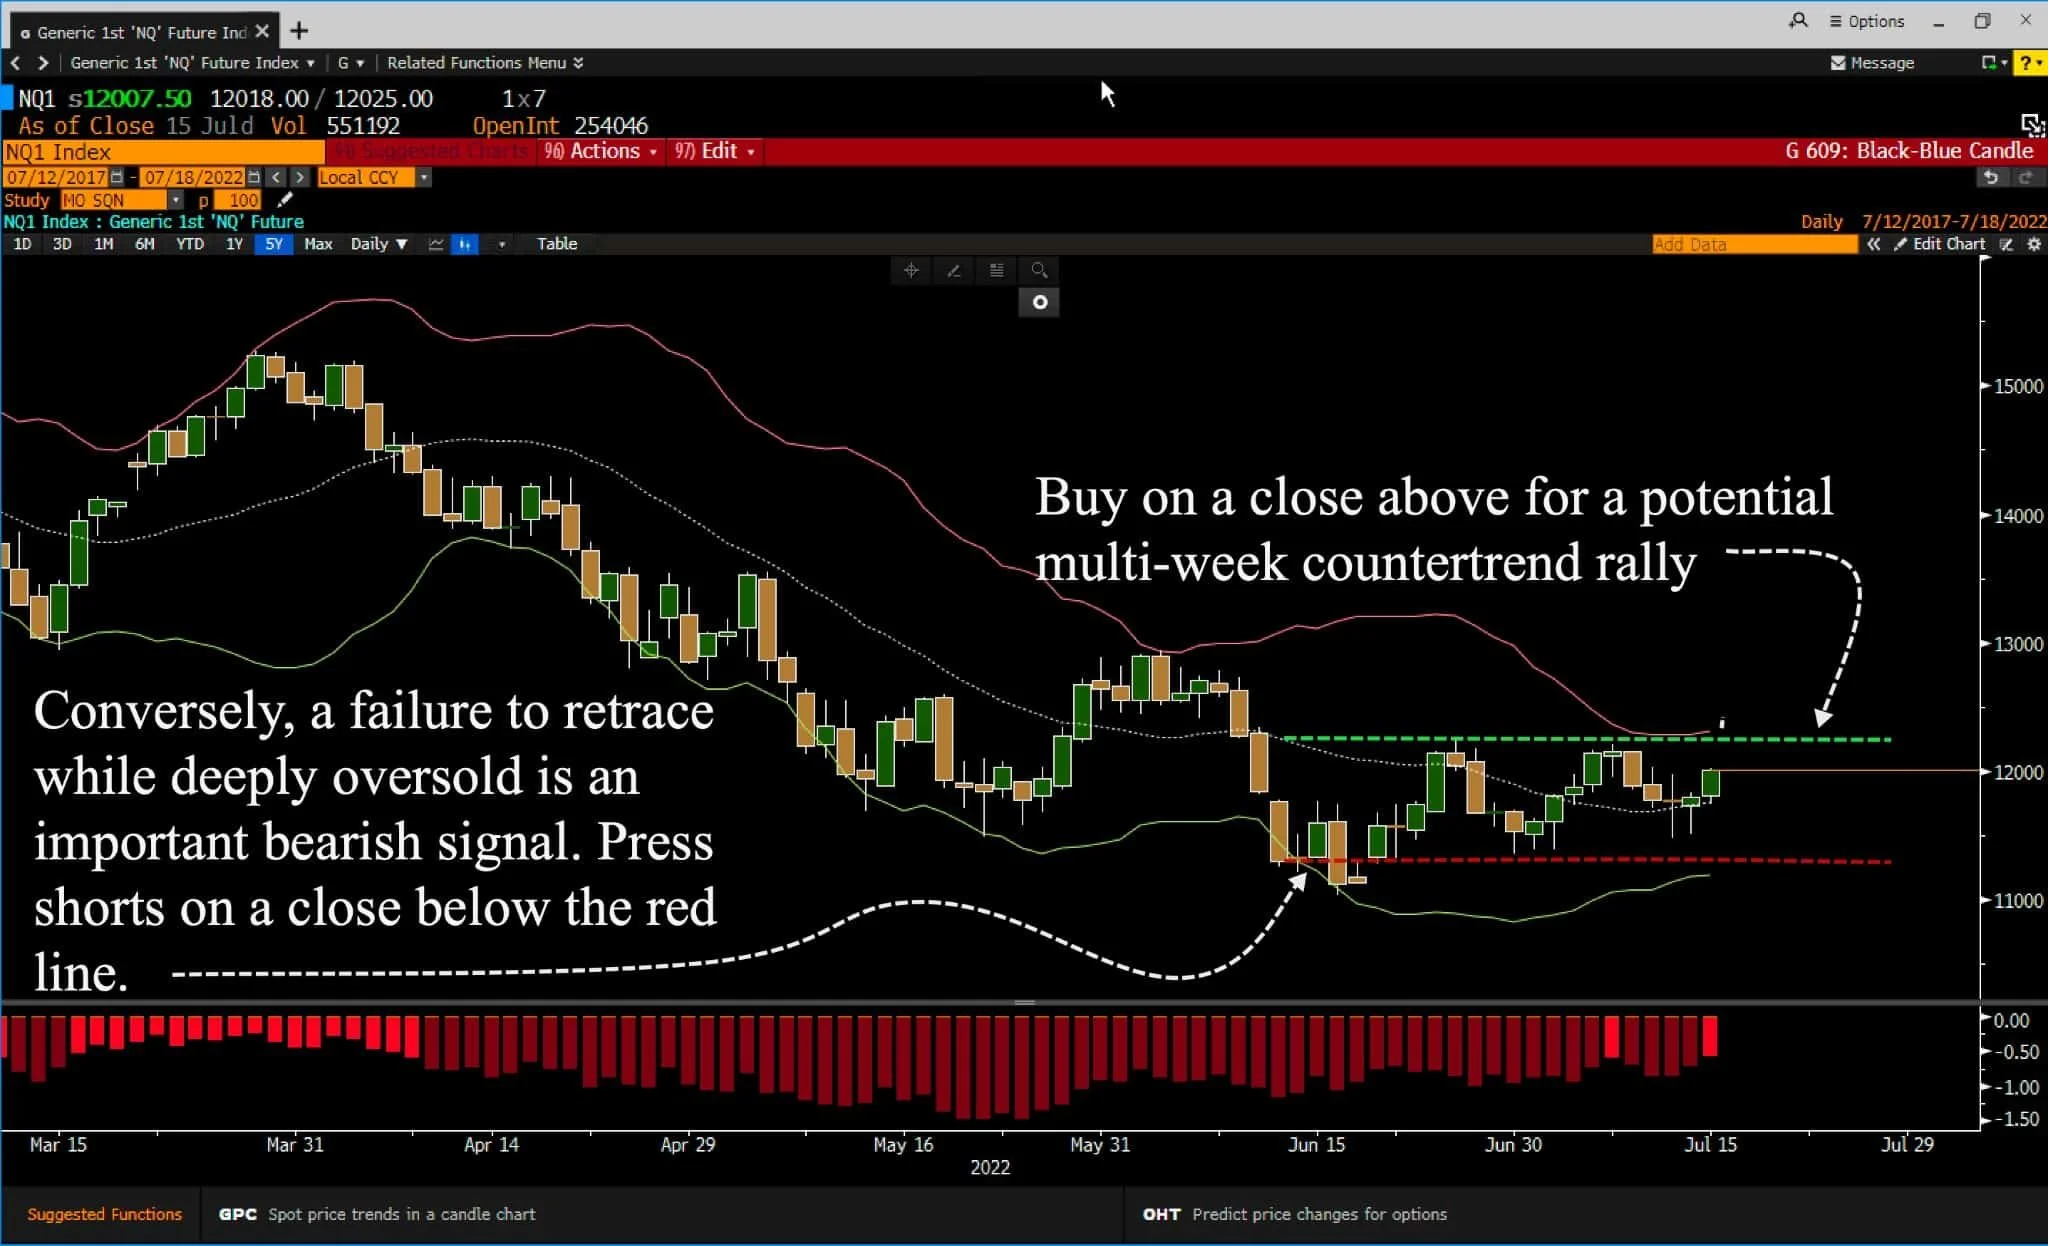Open the Actions menu
The height and width of the screenshot is (1246, 2048).
click(603, 151)
